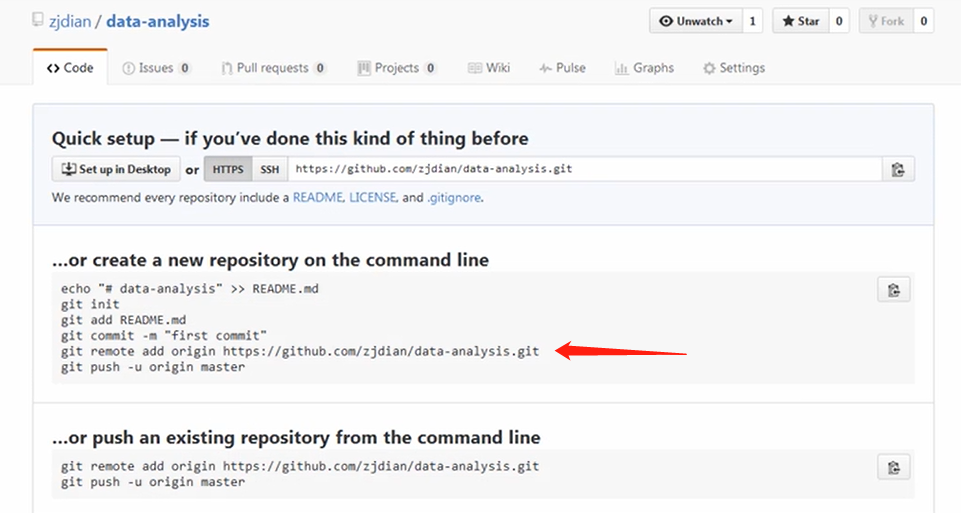Click the echo "# data-analysis" command line
This screenshot has width=961, height=513.
click(189, 289)
